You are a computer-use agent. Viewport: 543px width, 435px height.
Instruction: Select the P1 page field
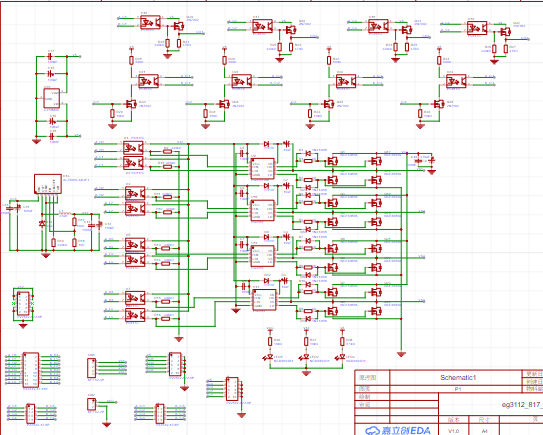[x=458, y=389]
